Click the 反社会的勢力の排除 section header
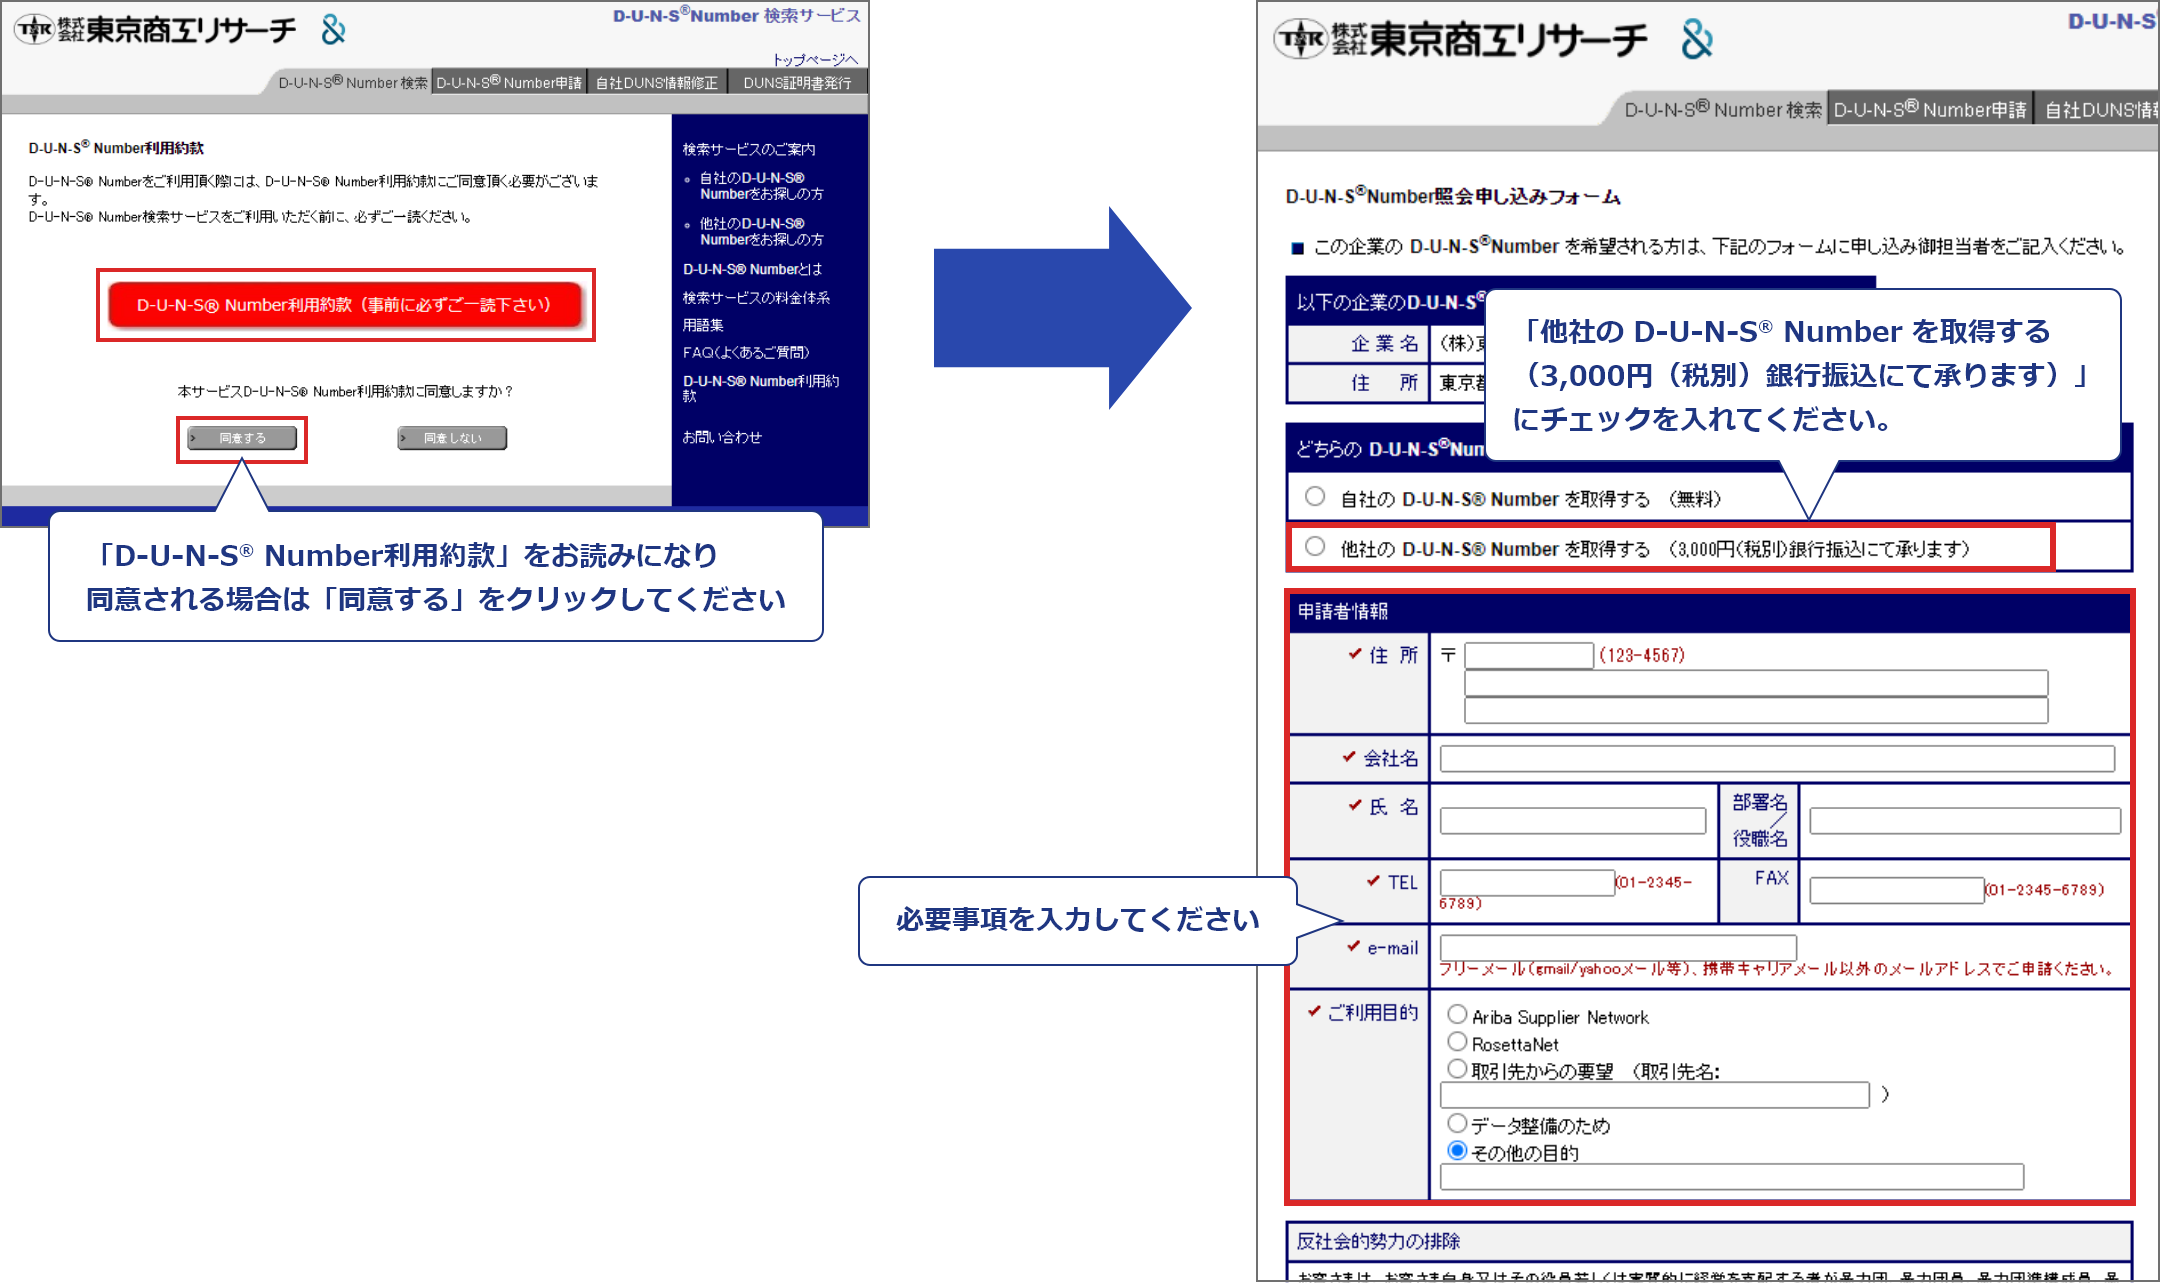The height and width of the screenshot is (1283, 2160). (1378, 1241)
